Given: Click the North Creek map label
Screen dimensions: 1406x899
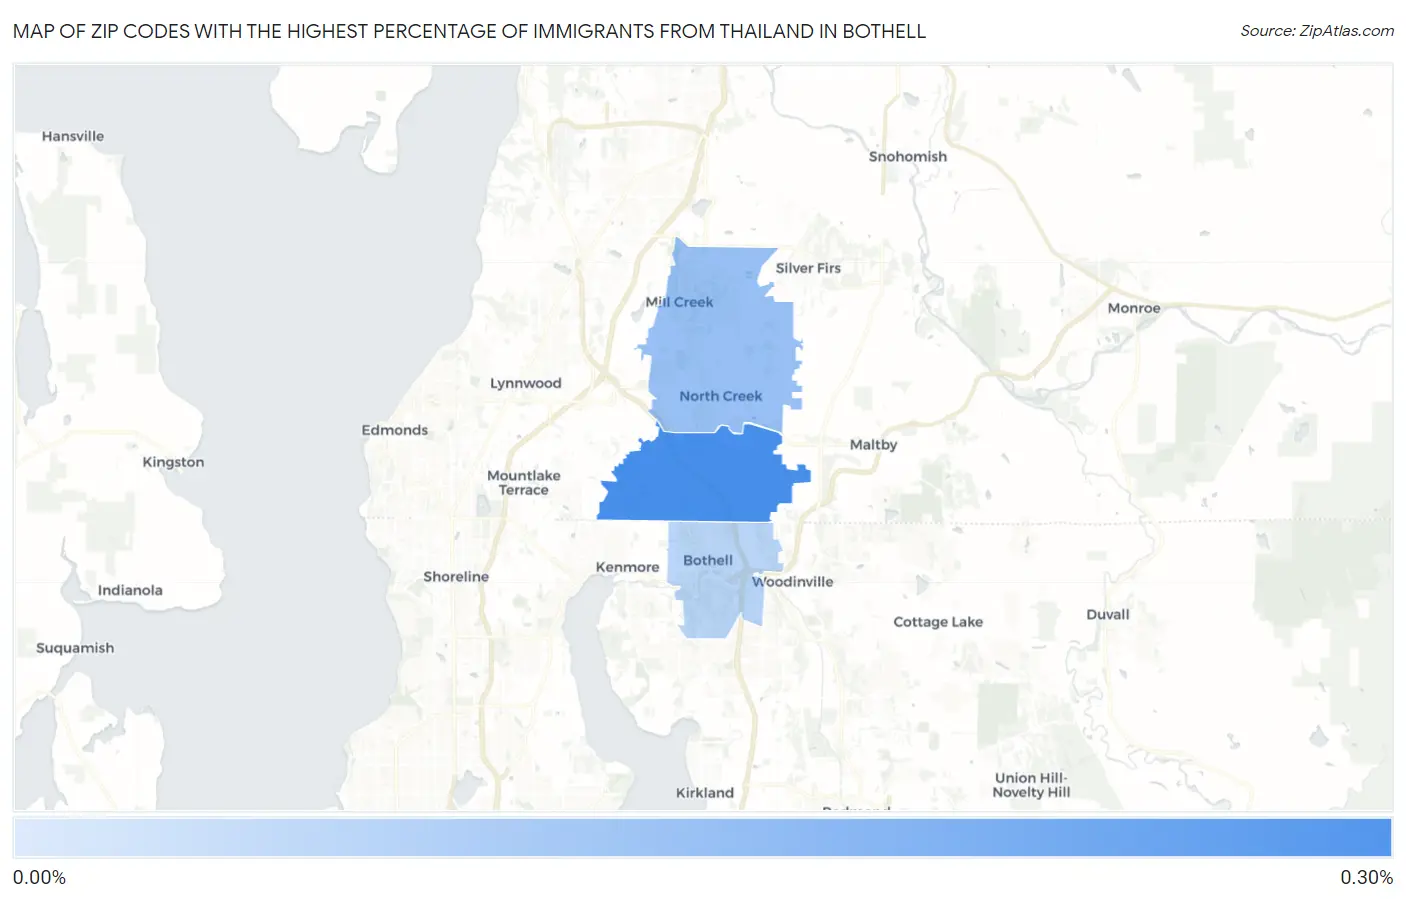Looking at the screenshot, I should [x=720, y=396].
